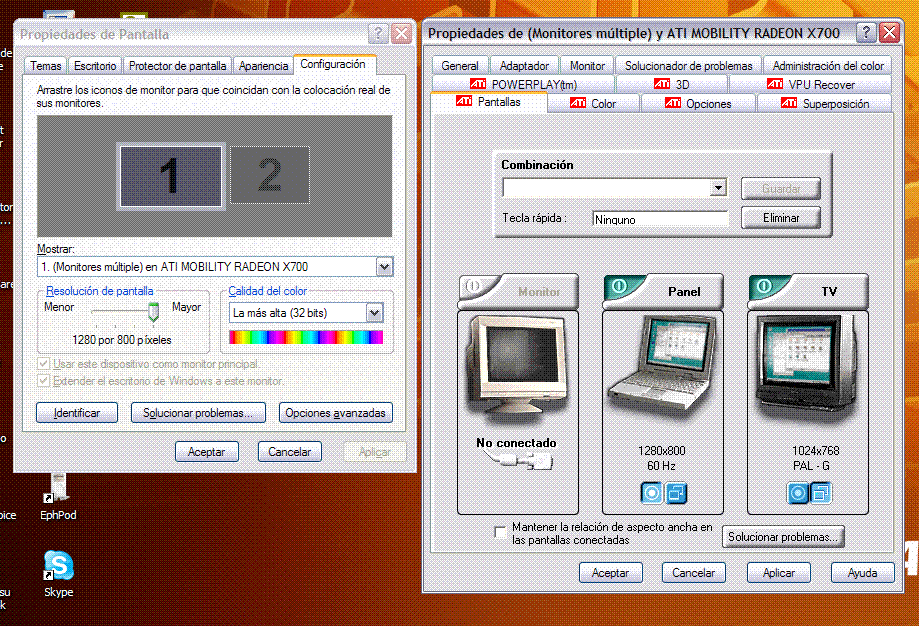
Task: Click the 'PAL - G' TV standard text
Action: pos(812,466)
